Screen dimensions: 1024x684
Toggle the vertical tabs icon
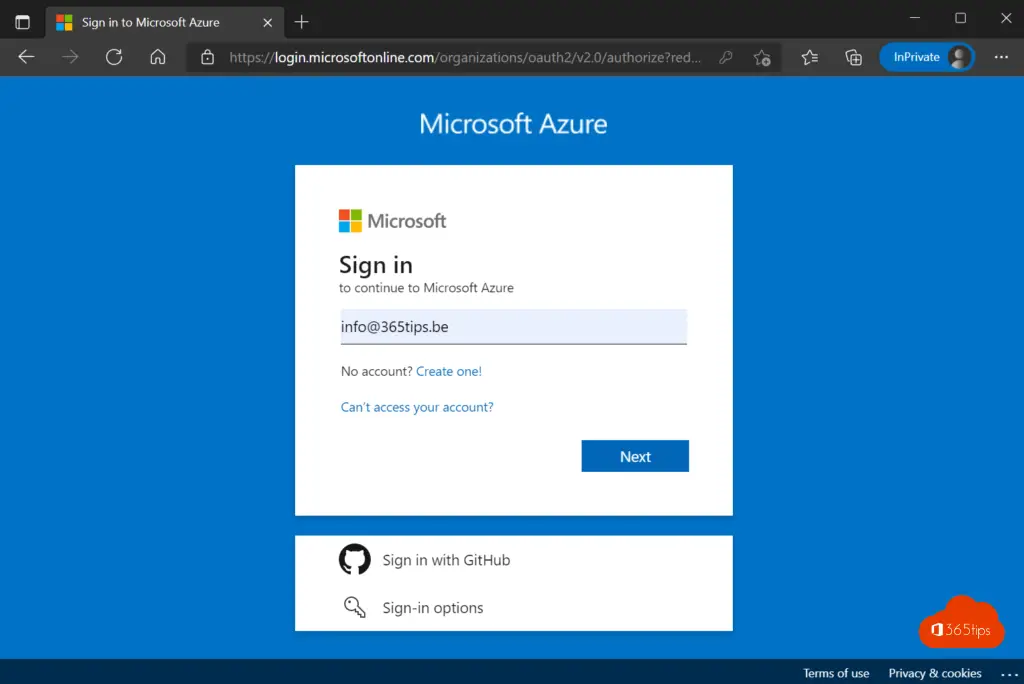click(22, 22)
